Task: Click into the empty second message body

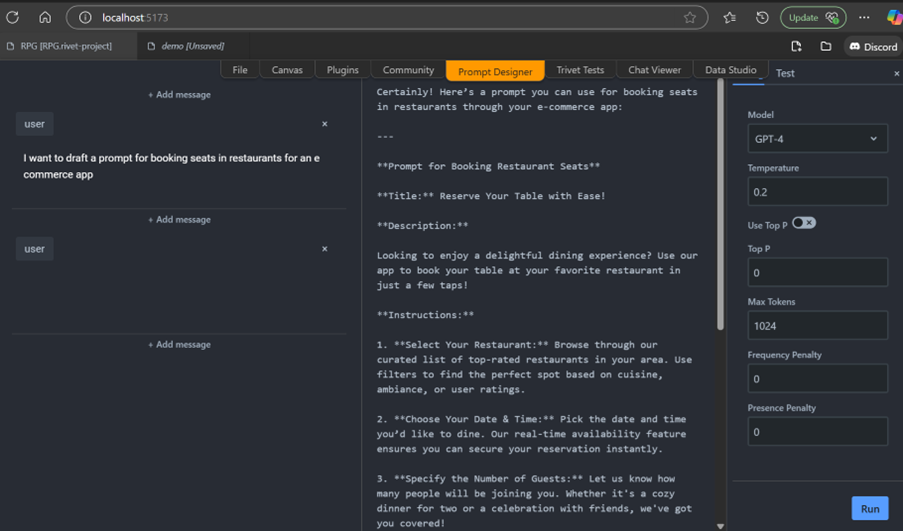Action: pyautogui.click(x=179, y=295)
